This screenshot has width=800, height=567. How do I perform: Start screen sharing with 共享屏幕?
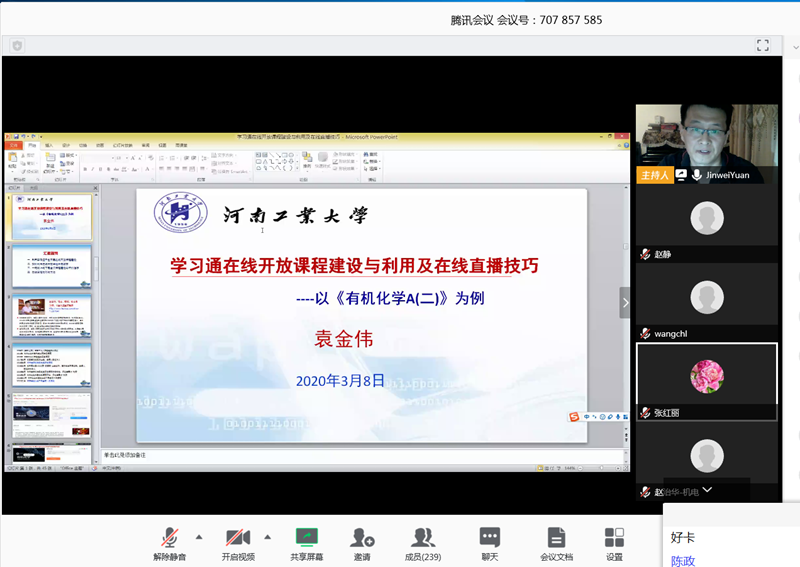tap(306, 543)
